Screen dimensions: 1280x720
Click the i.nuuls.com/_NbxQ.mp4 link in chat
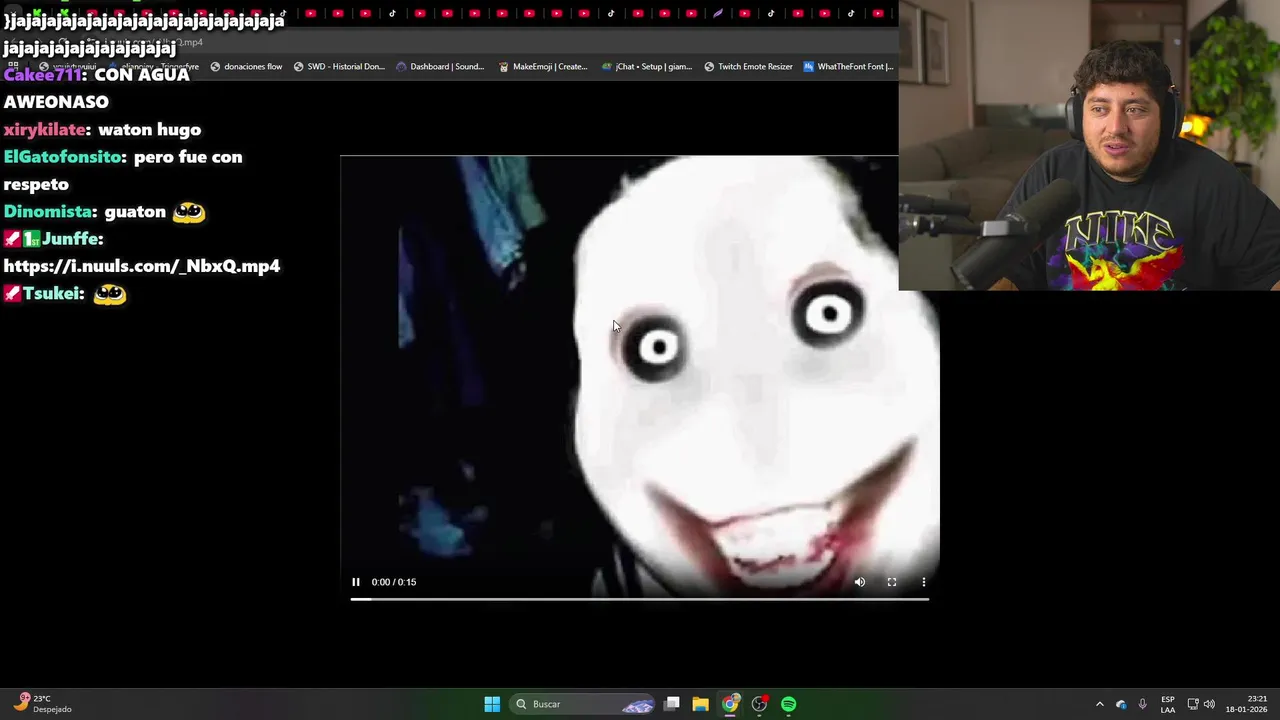[142, 266]
